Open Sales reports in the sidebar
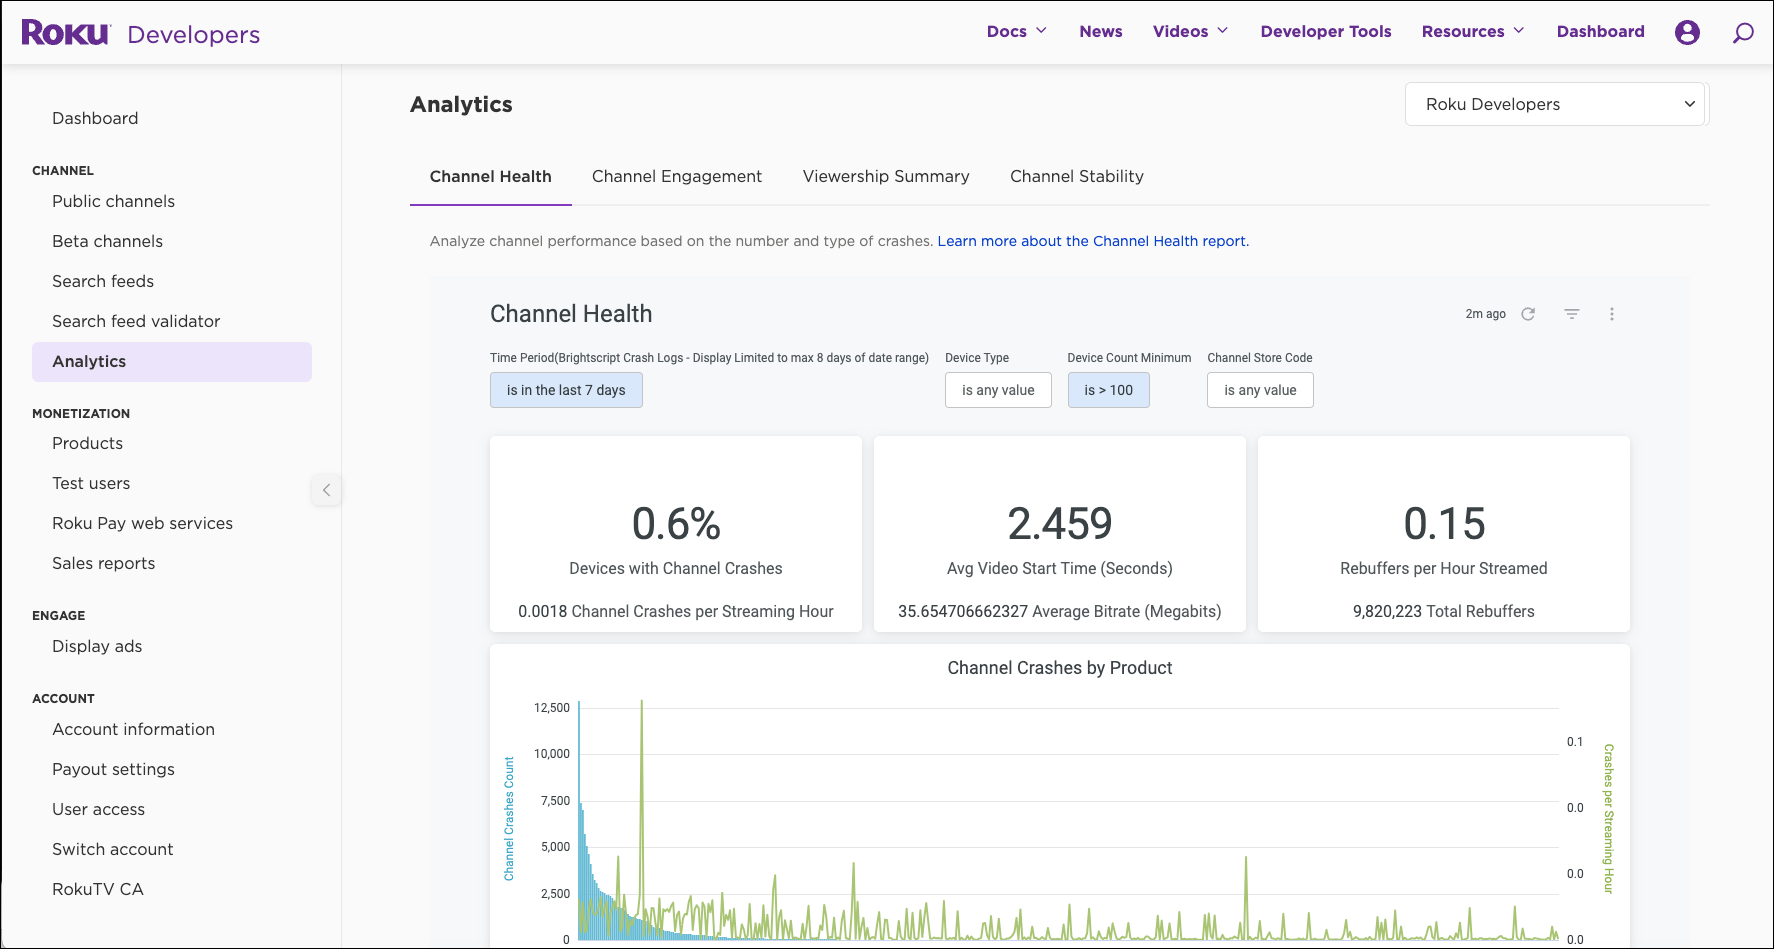1774x949 pixels. click(103, 563)
